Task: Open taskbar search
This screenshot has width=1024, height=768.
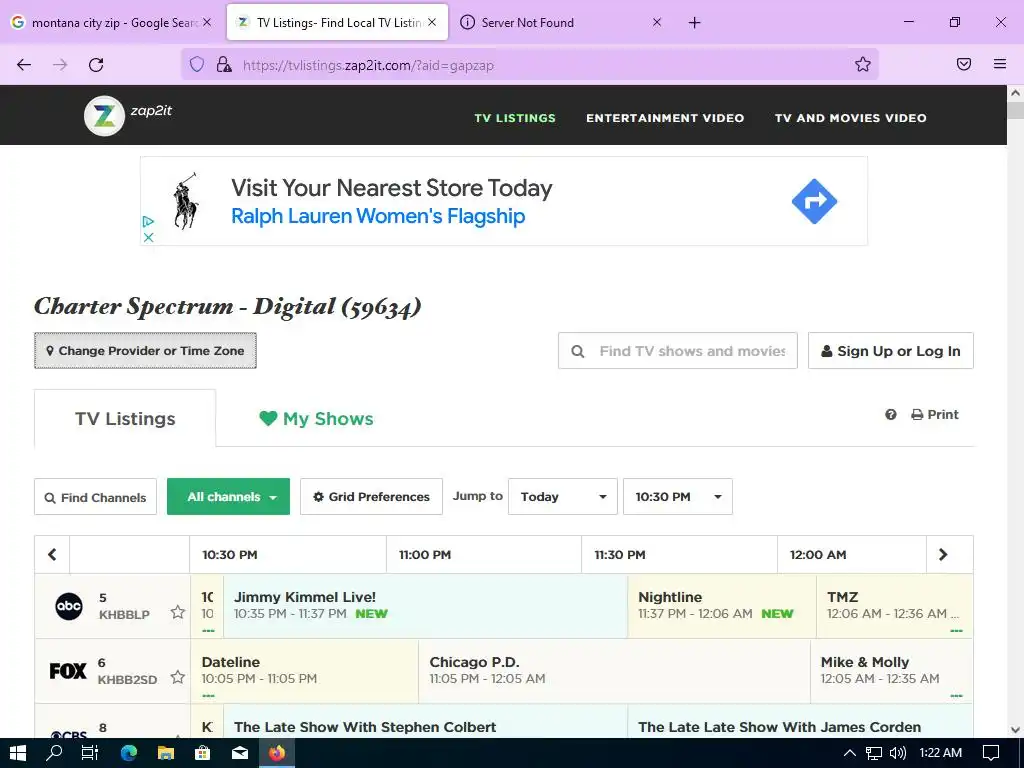Action: tap(54, 753)
